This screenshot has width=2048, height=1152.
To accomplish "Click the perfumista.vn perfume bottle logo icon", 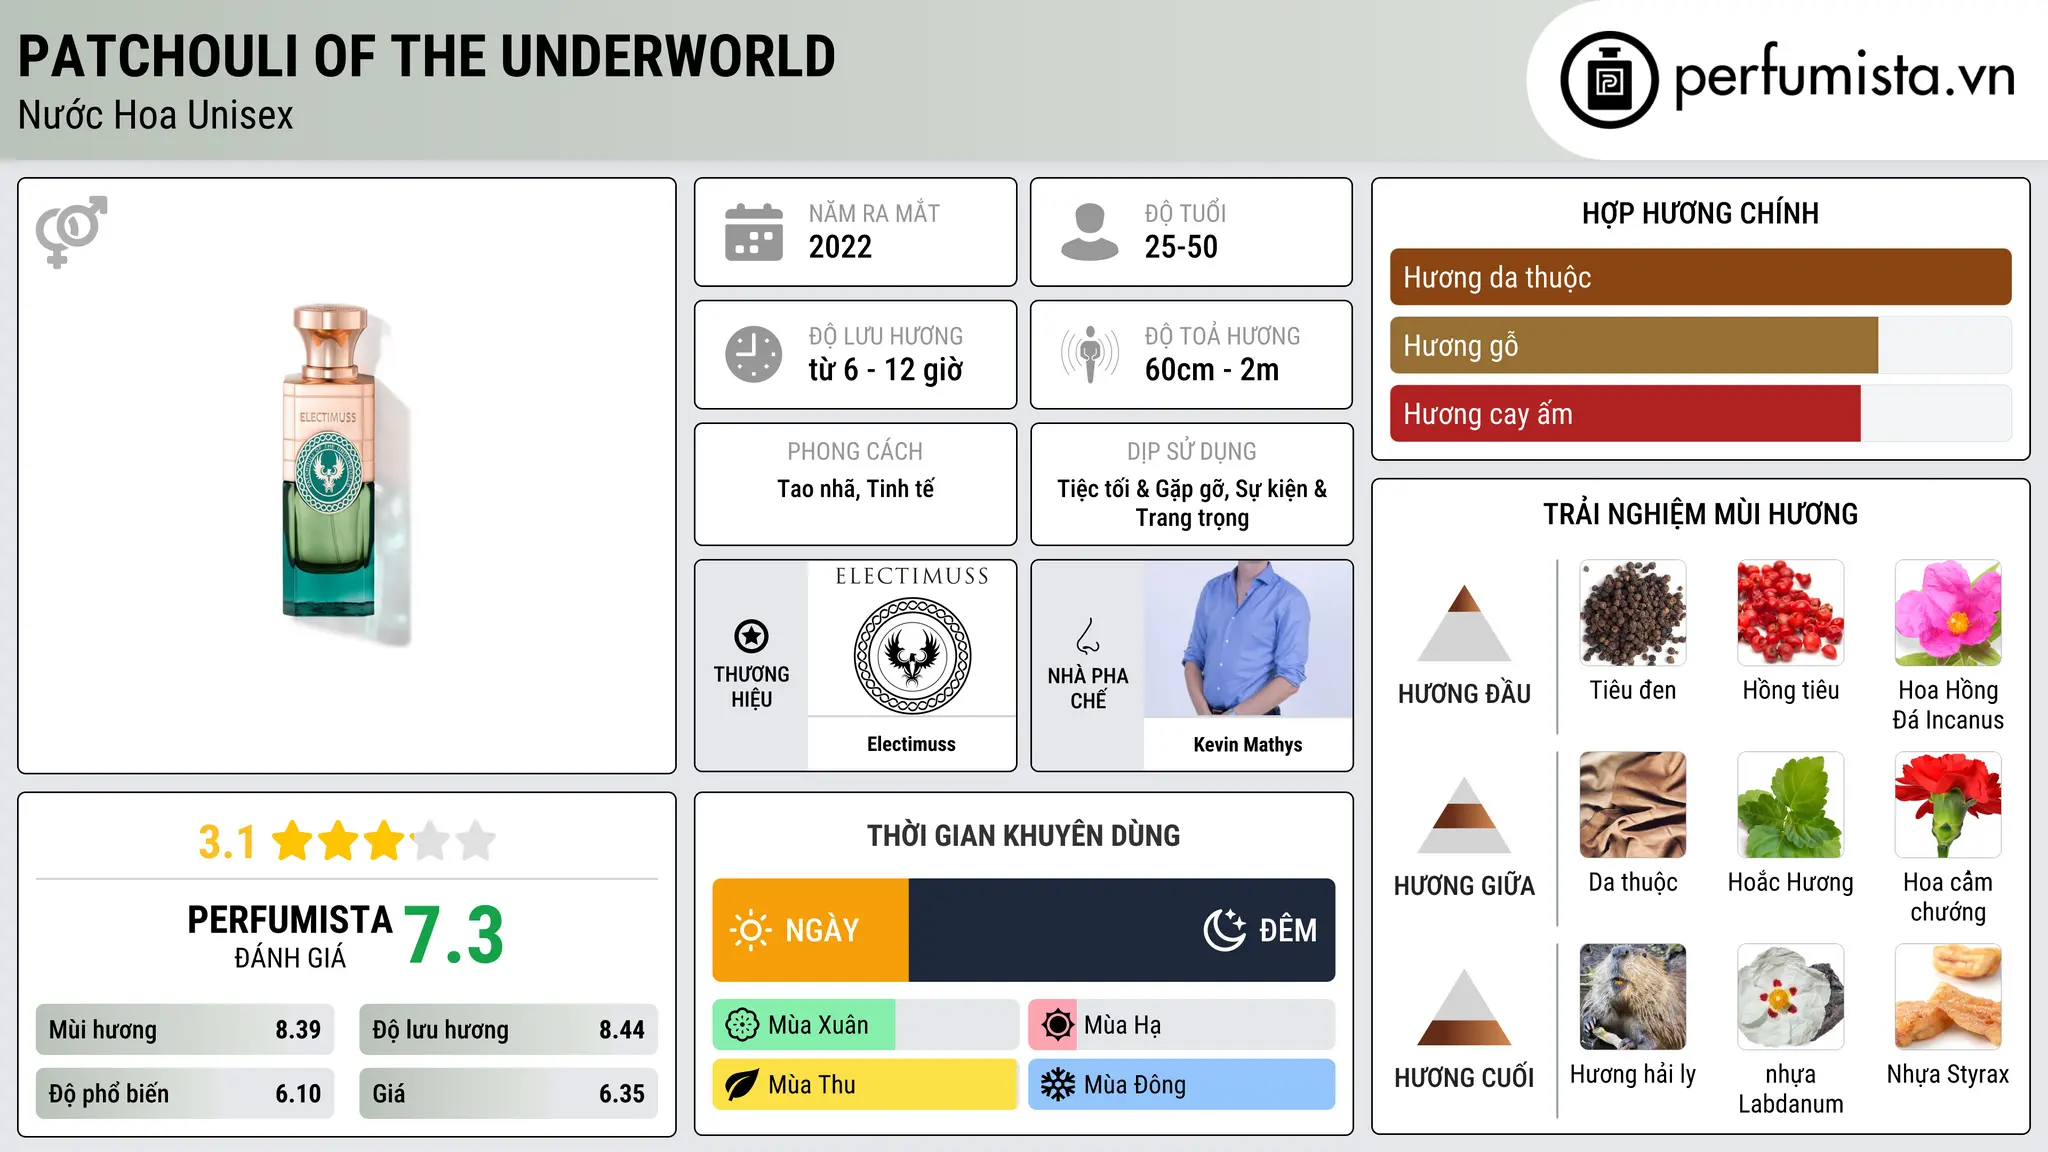I will pos(1609,80).
